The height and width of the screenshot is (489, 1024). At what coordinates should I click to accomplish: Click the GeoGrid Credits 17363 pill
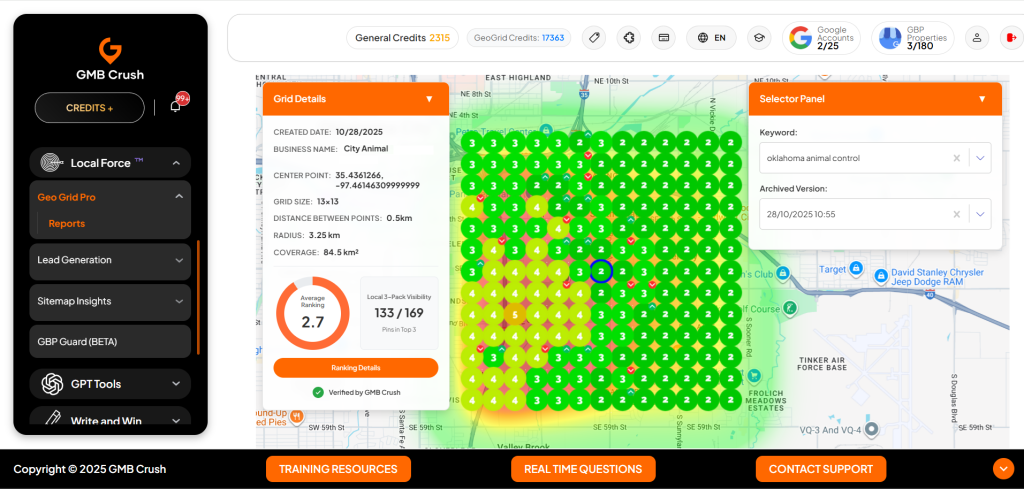519,38
